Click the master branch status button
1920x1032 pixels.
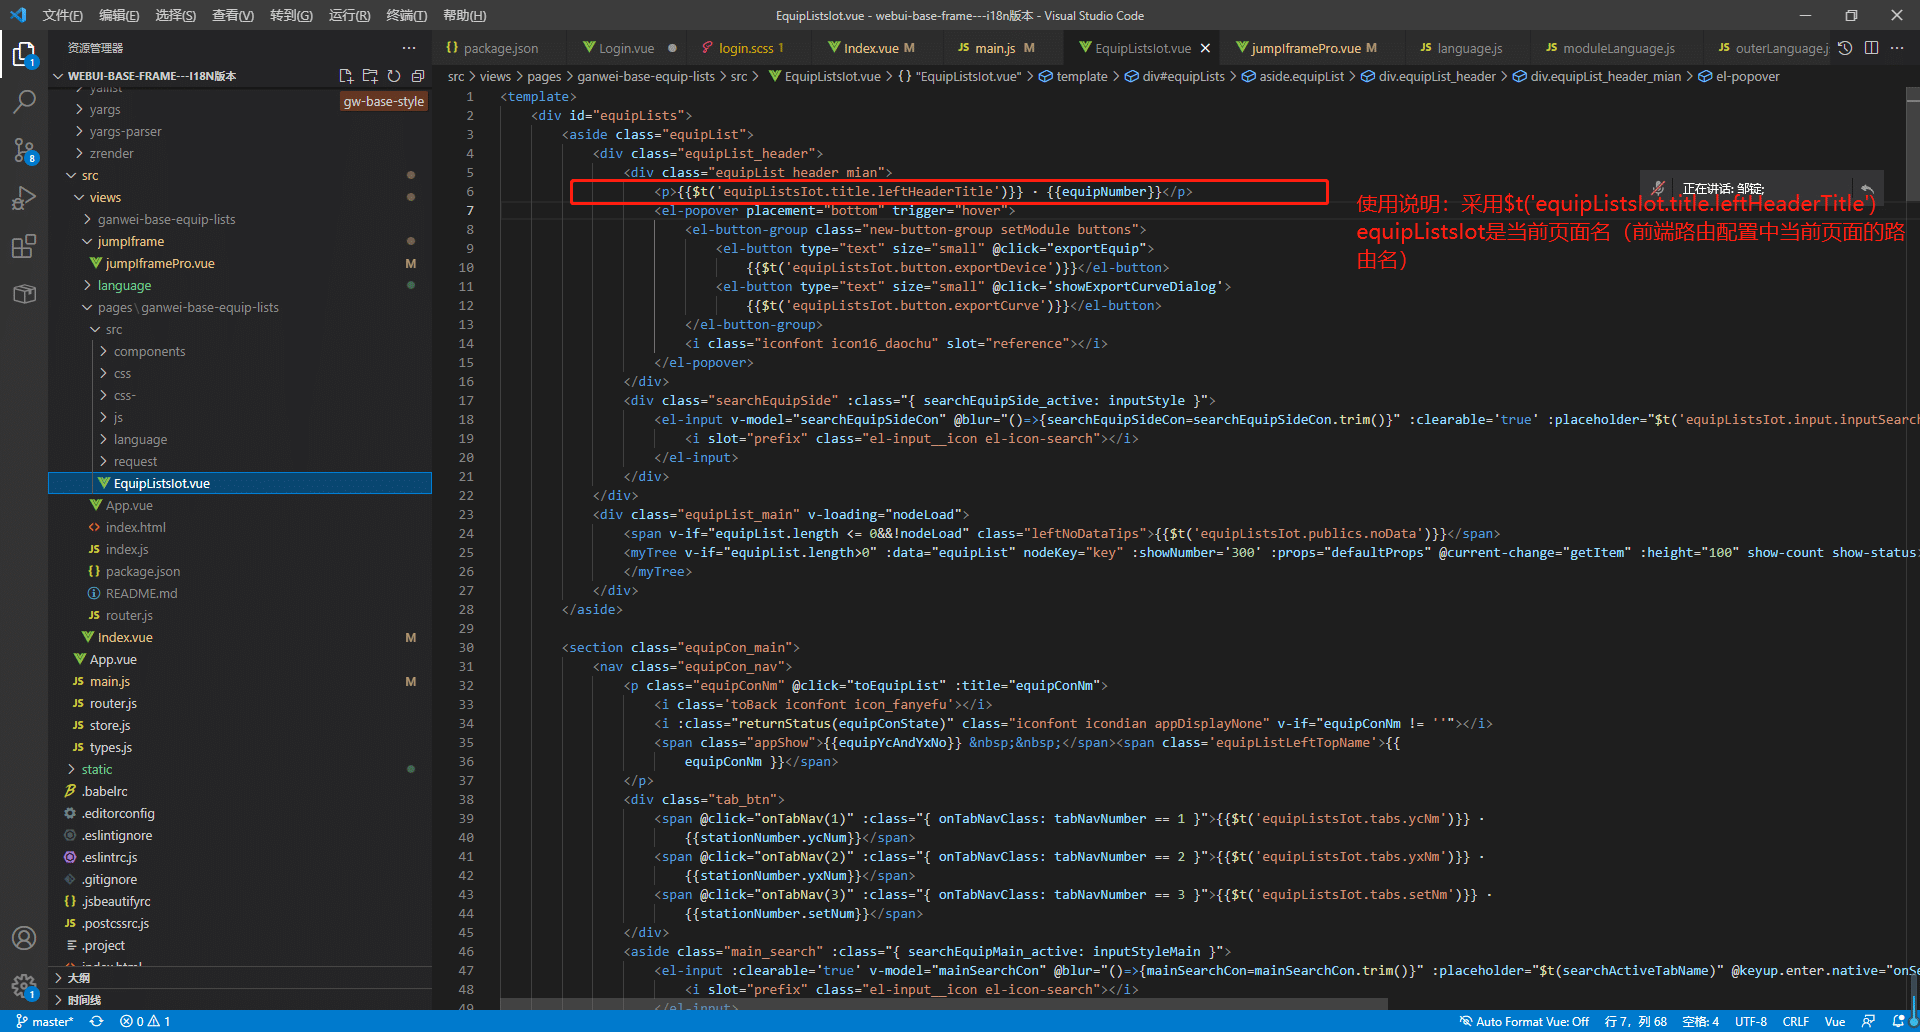coord(45,1021)
